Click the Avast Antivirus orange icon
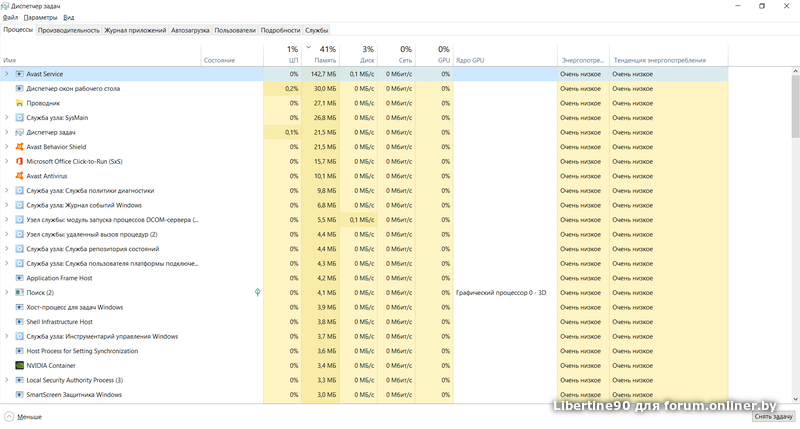The image size is (800, 429). click(x=19, y=176)
